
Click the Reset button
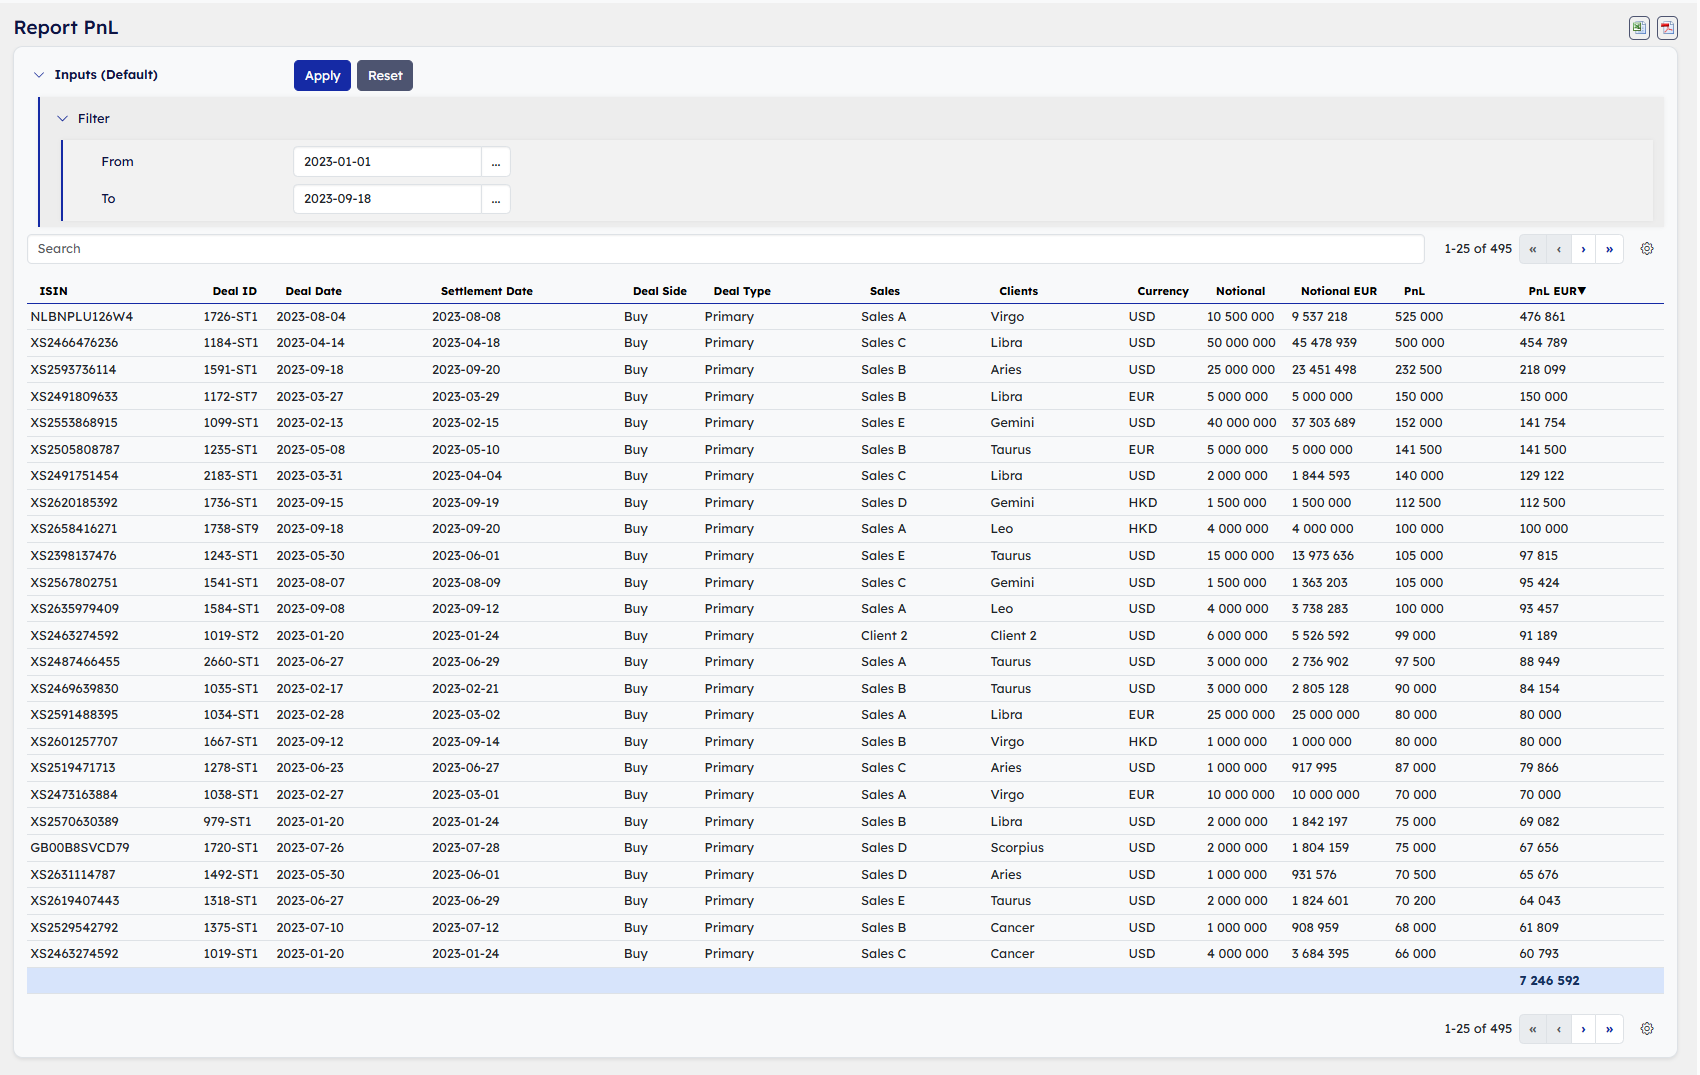385,76
